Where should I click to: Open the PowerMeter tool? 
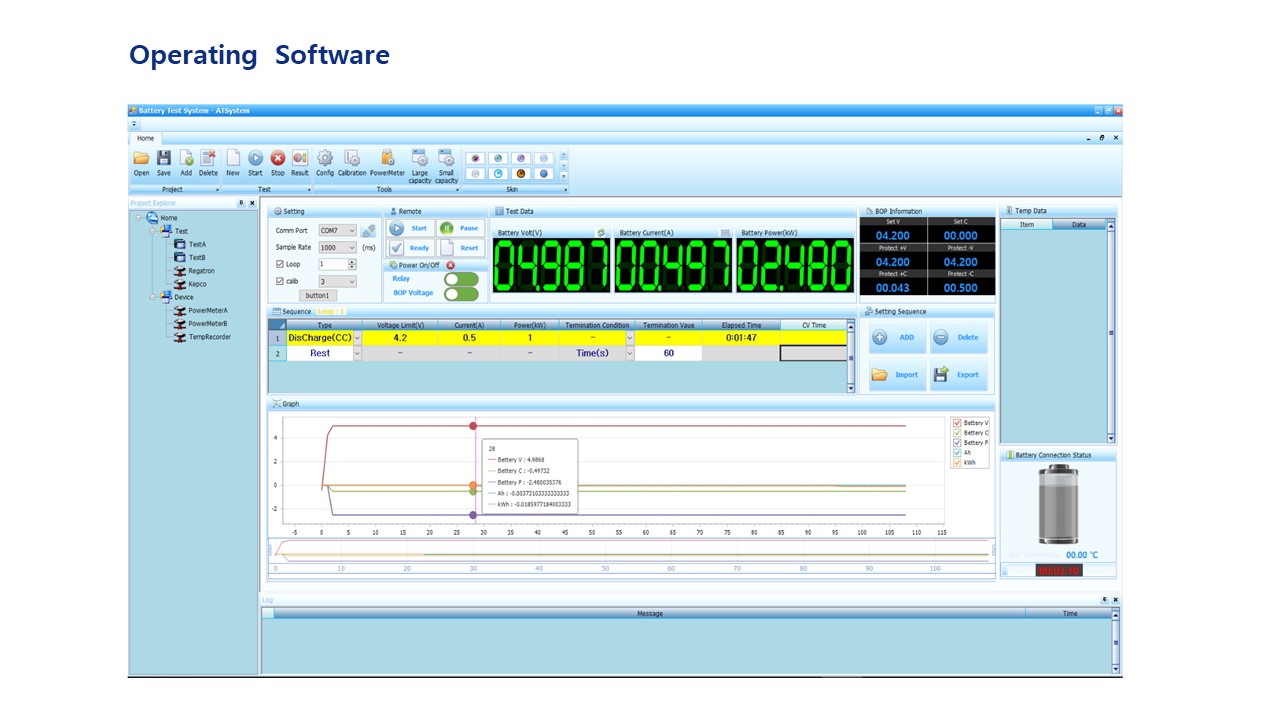tap(388, 163)
